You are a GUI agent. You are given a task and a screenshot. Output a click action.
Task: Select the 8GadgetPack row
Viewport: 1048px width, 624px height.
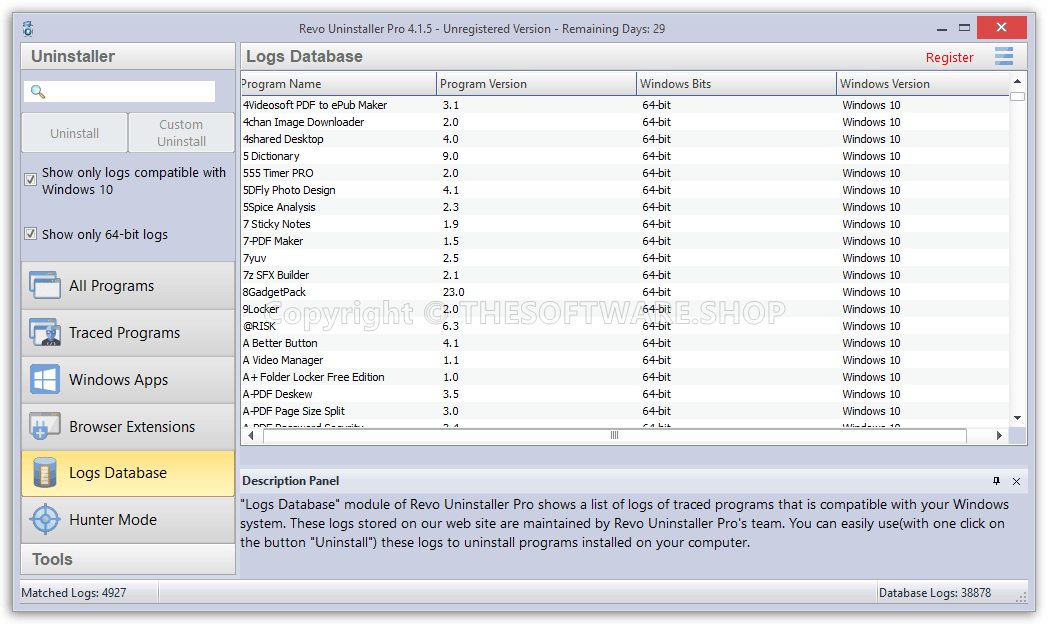625,292
